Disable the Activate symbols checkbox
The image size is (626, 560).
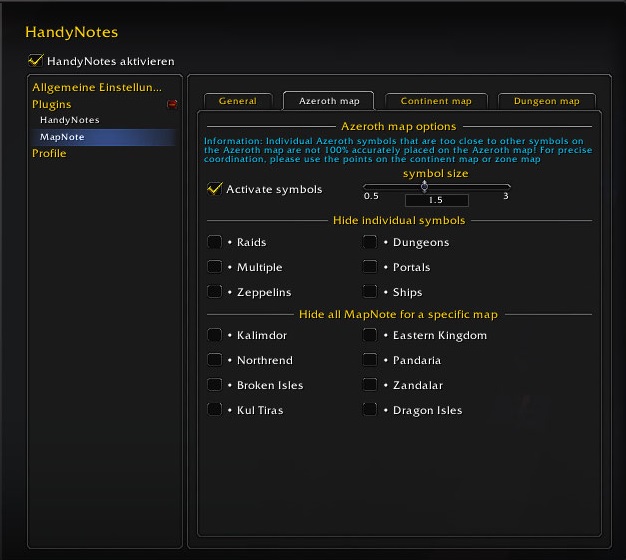pyautogui.click(x=214, y=189)
